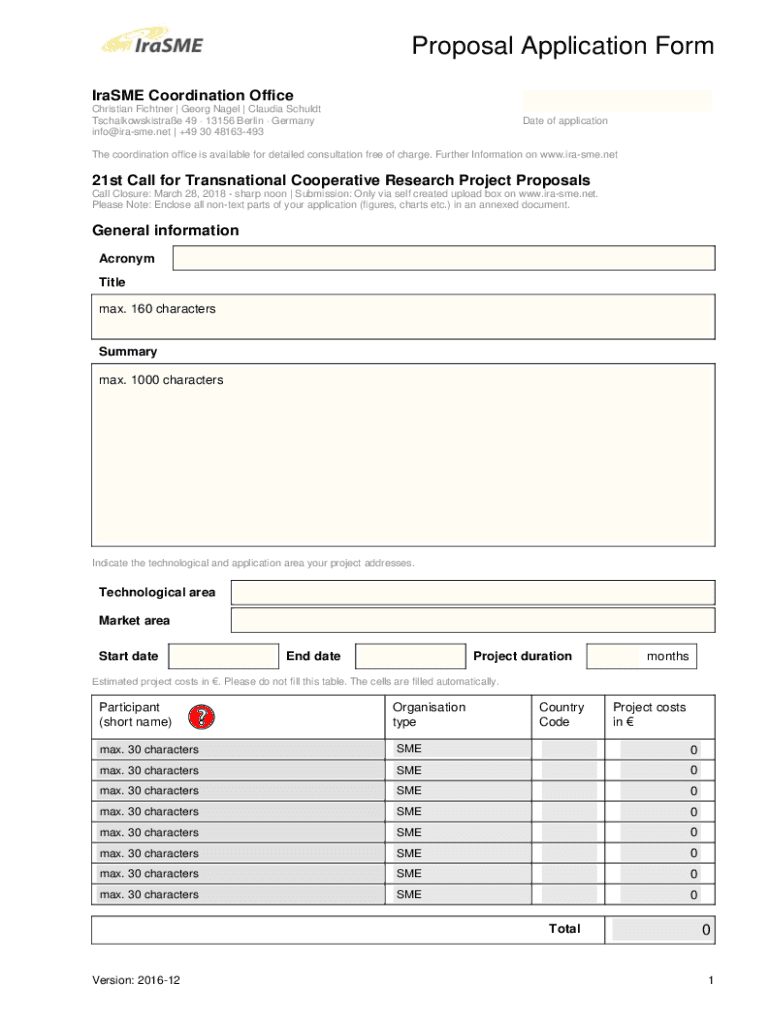Click the red question mark help icon
Image resolution: width=770 pixels, height=1024 pixels.
[201, 716]
